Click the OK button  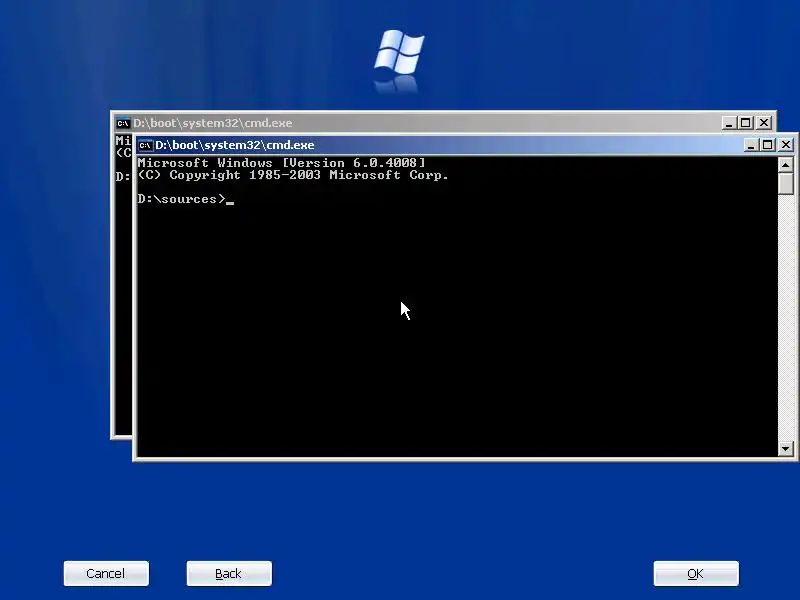696,573
